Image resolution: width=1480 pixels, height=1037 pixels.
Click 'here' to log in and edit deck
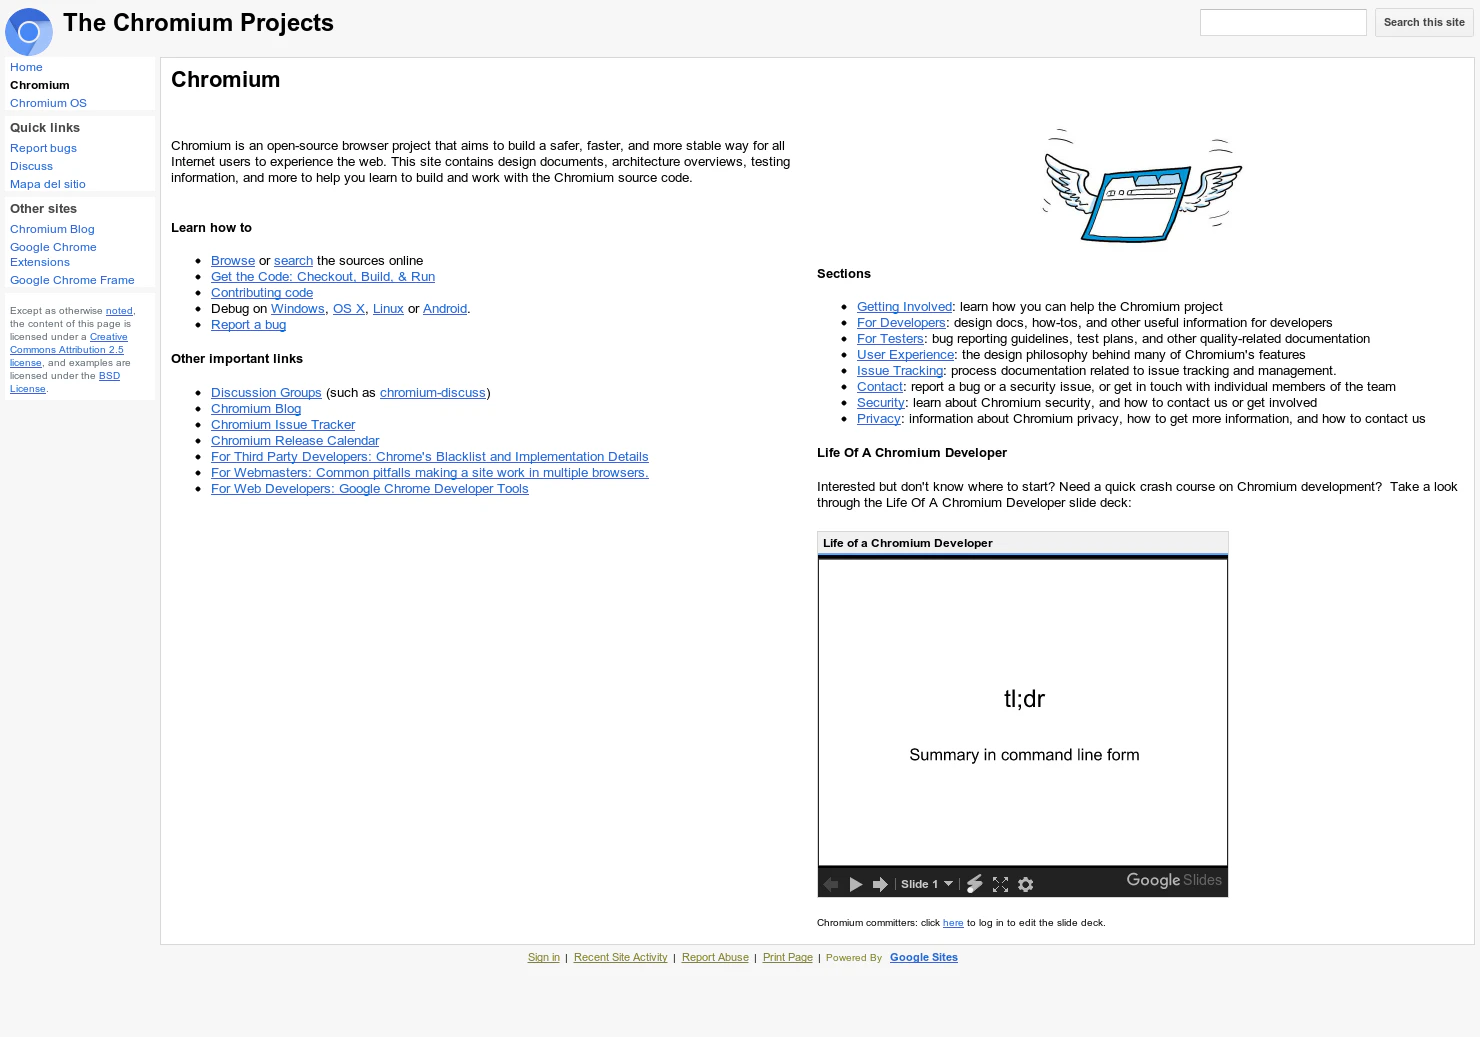[953, 923]
